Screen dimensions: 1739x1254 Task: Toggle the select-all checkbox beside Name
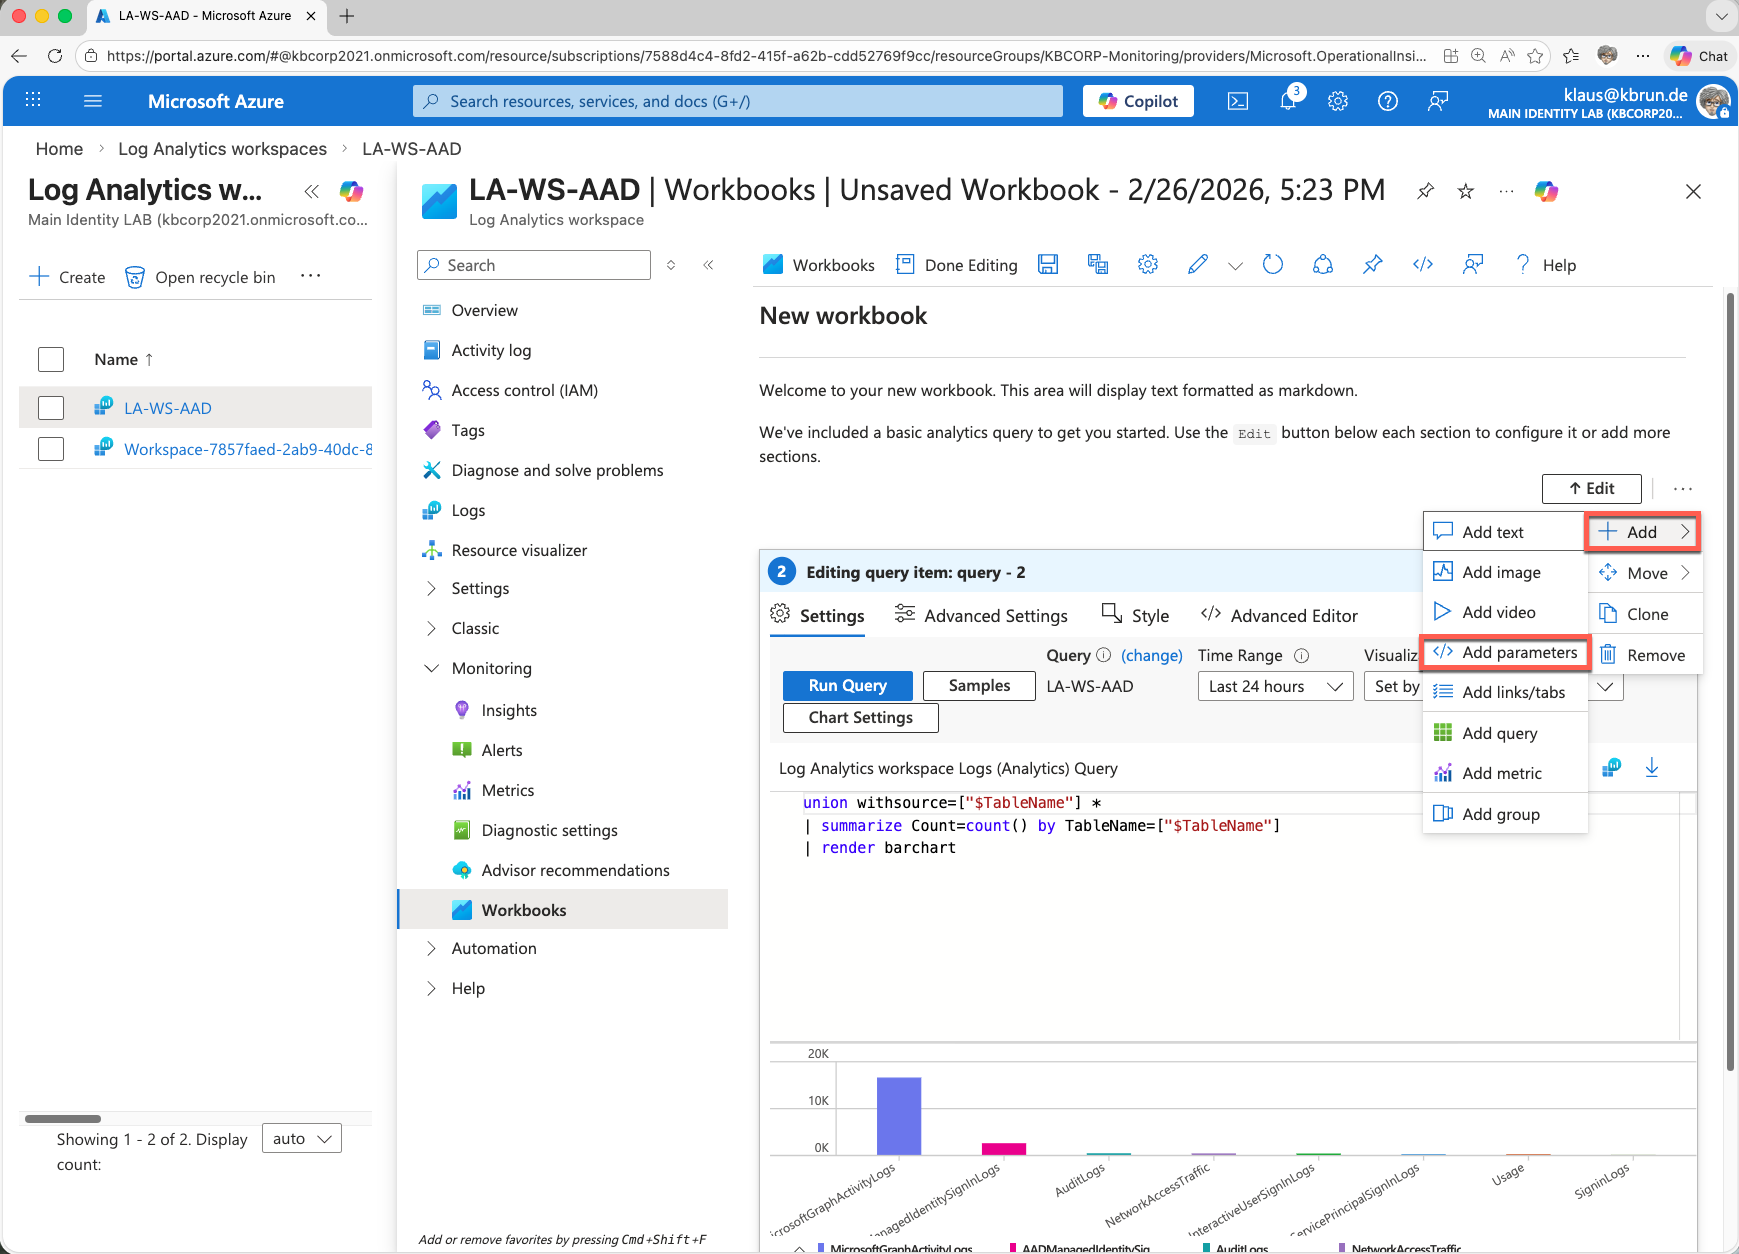coord(51,359)
